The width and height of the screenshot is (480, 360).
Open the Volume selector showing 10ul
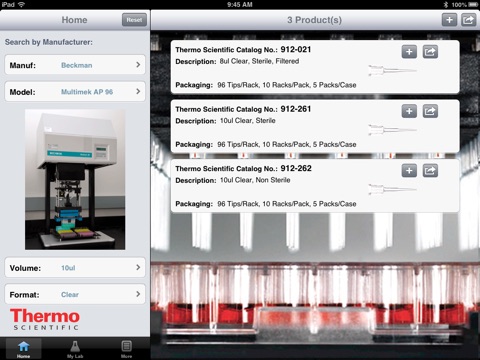[75, 268]
